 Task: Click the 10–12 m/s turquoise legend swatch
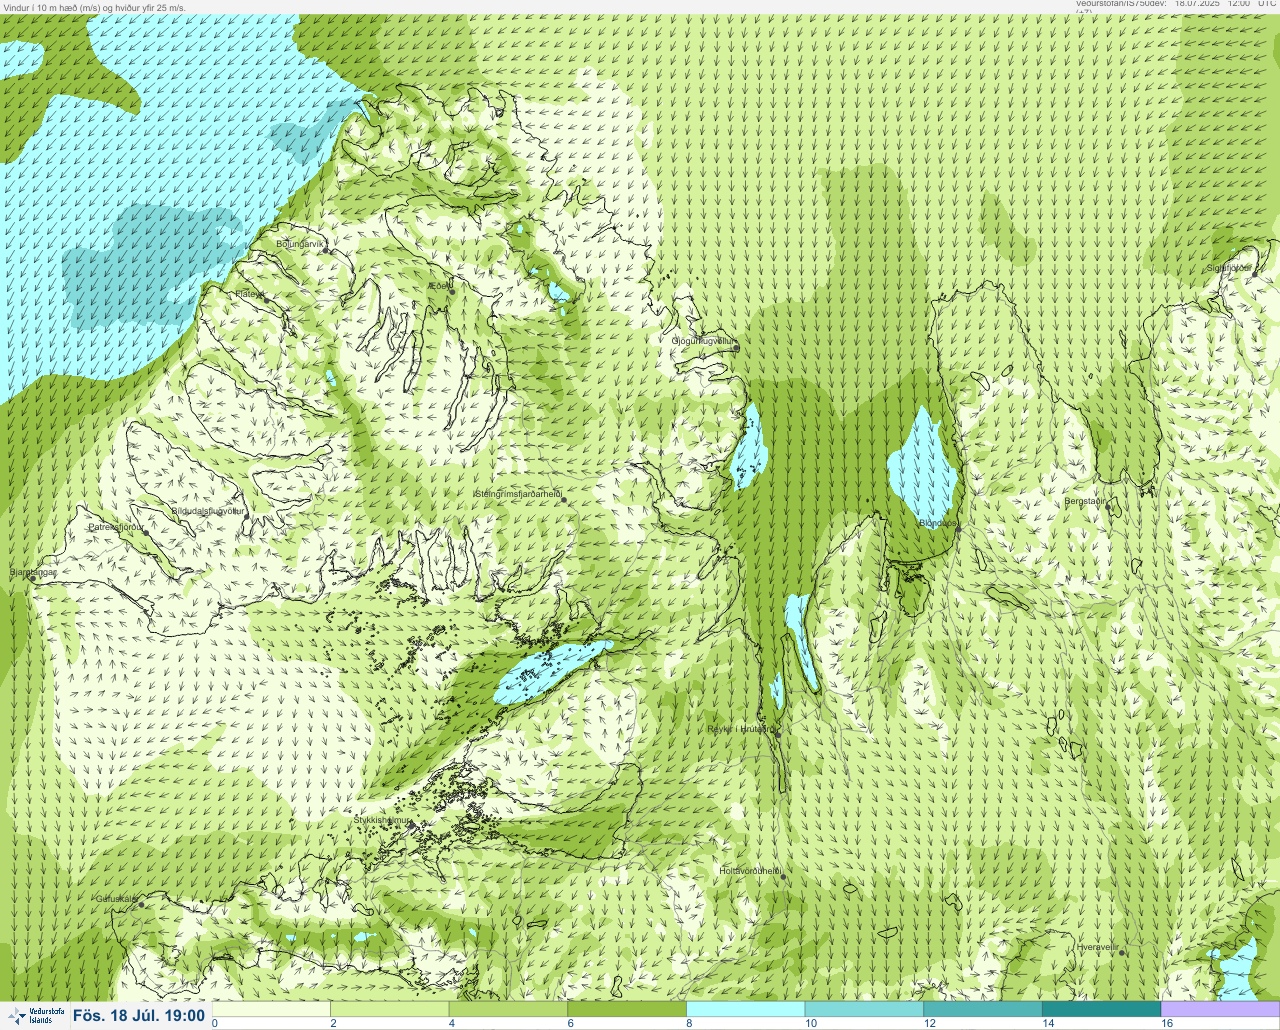[x=864, y=1009]
